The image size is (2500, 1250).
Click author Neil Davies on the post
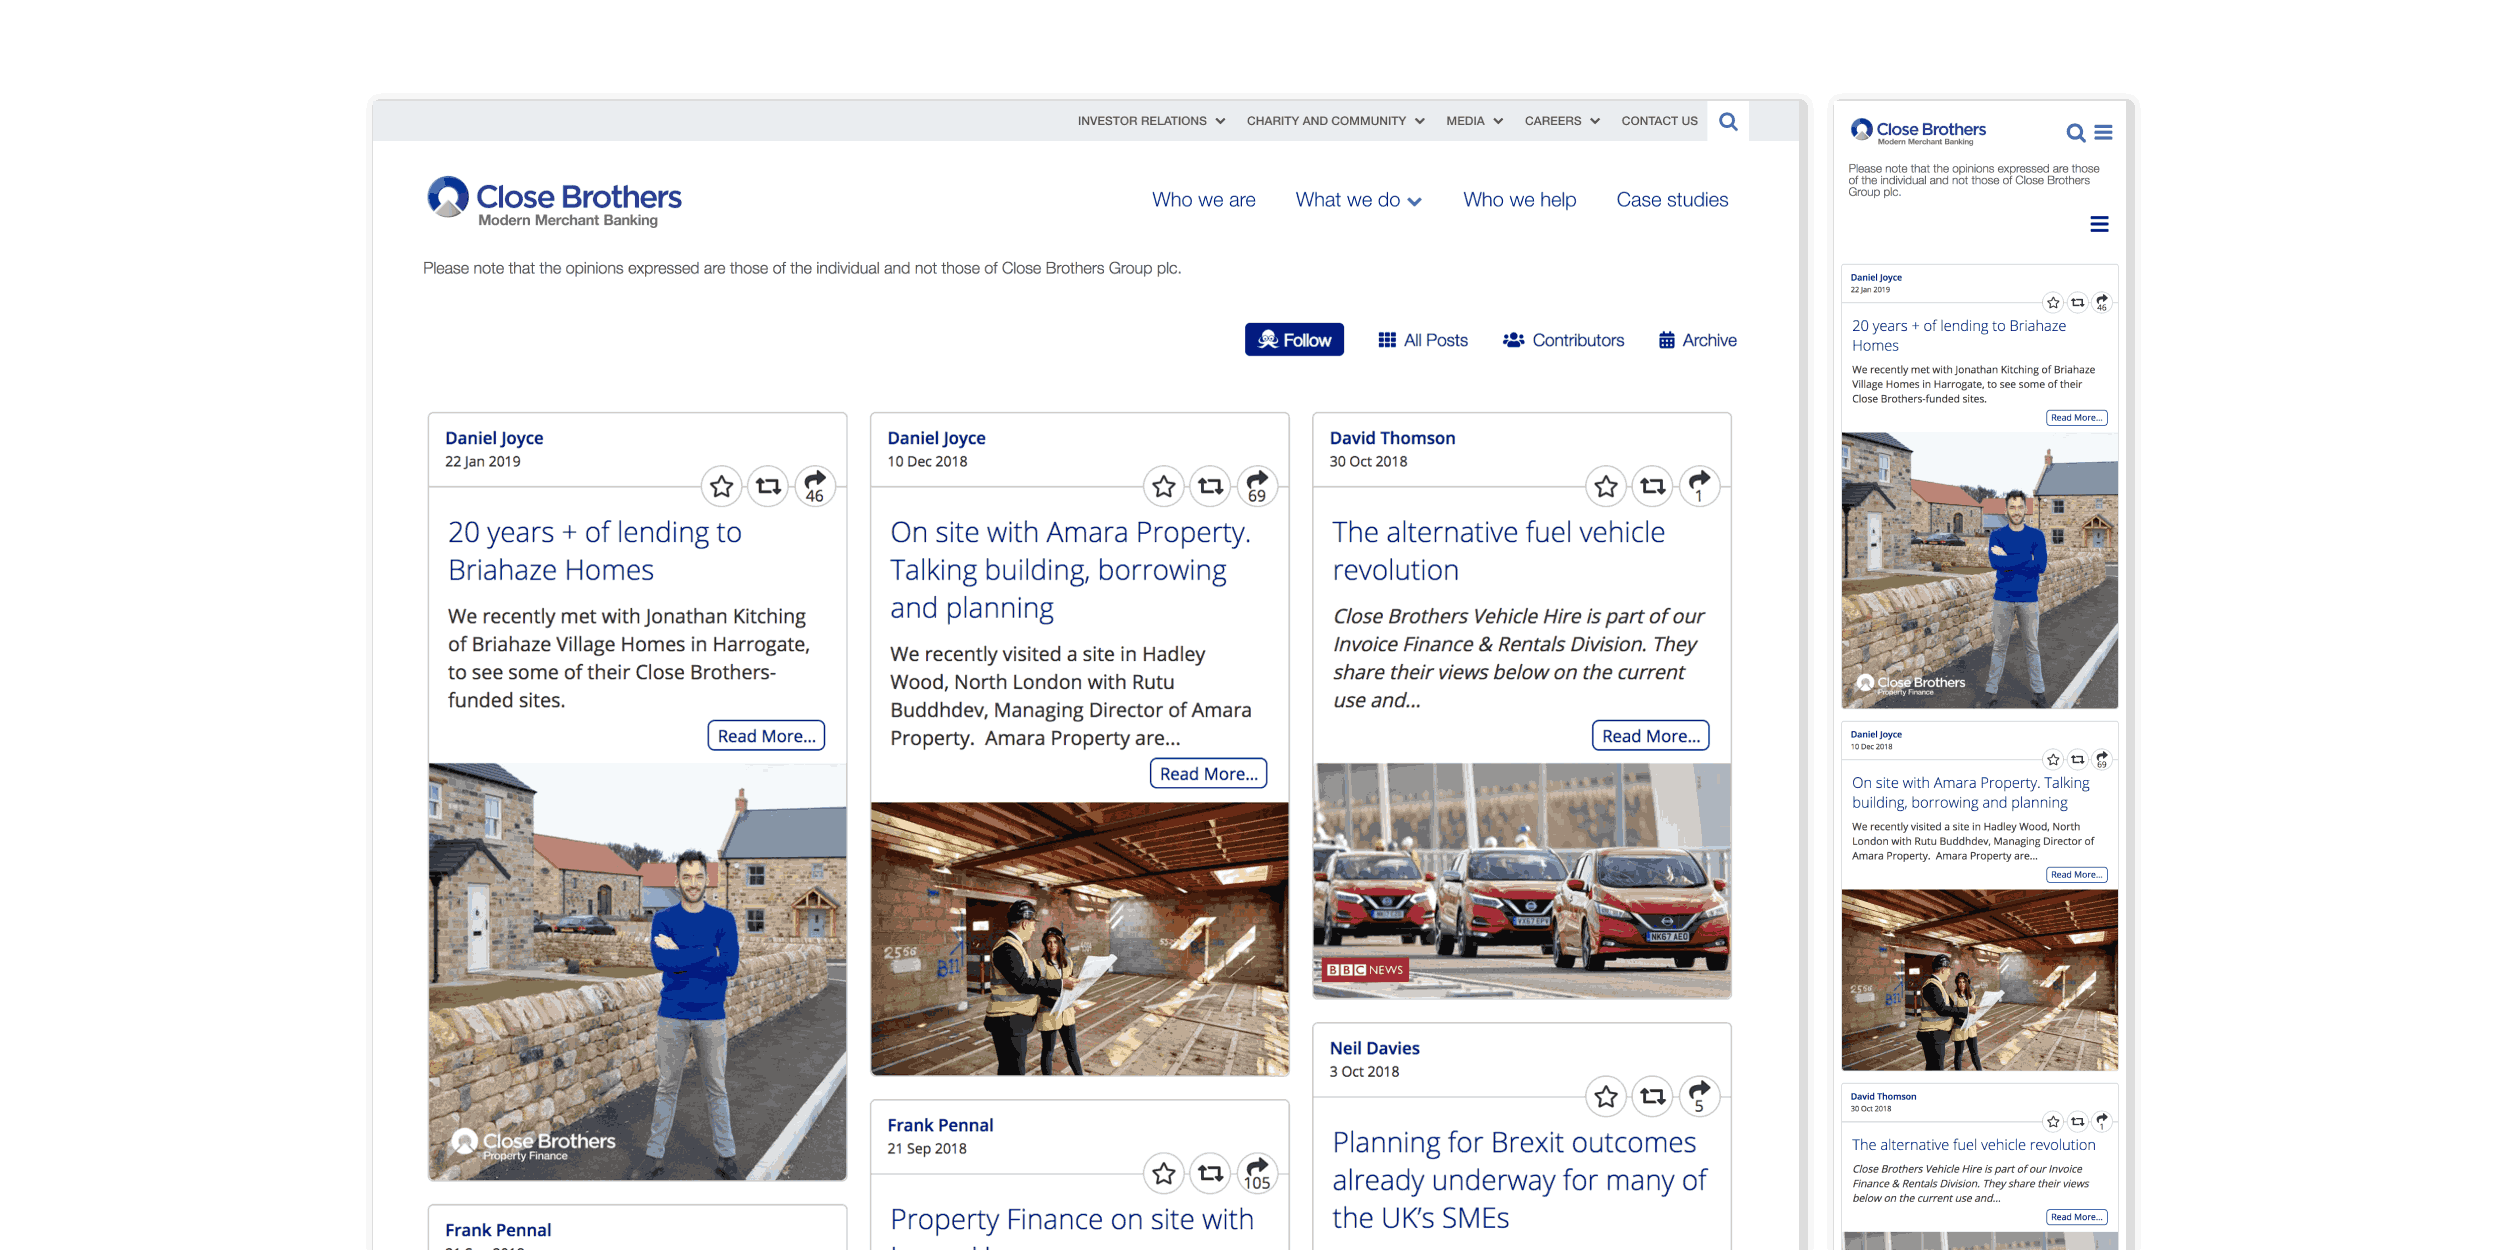point(1374,1048)
